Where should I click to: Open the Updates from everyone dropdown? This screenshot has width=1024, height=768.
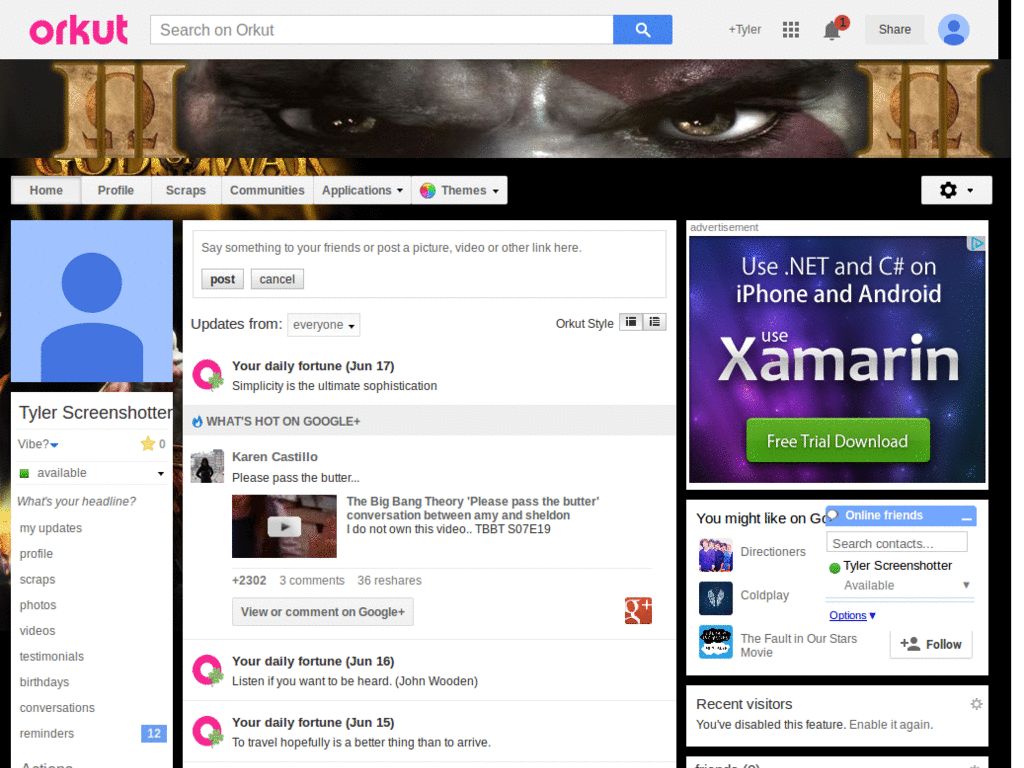pos(324,325)
